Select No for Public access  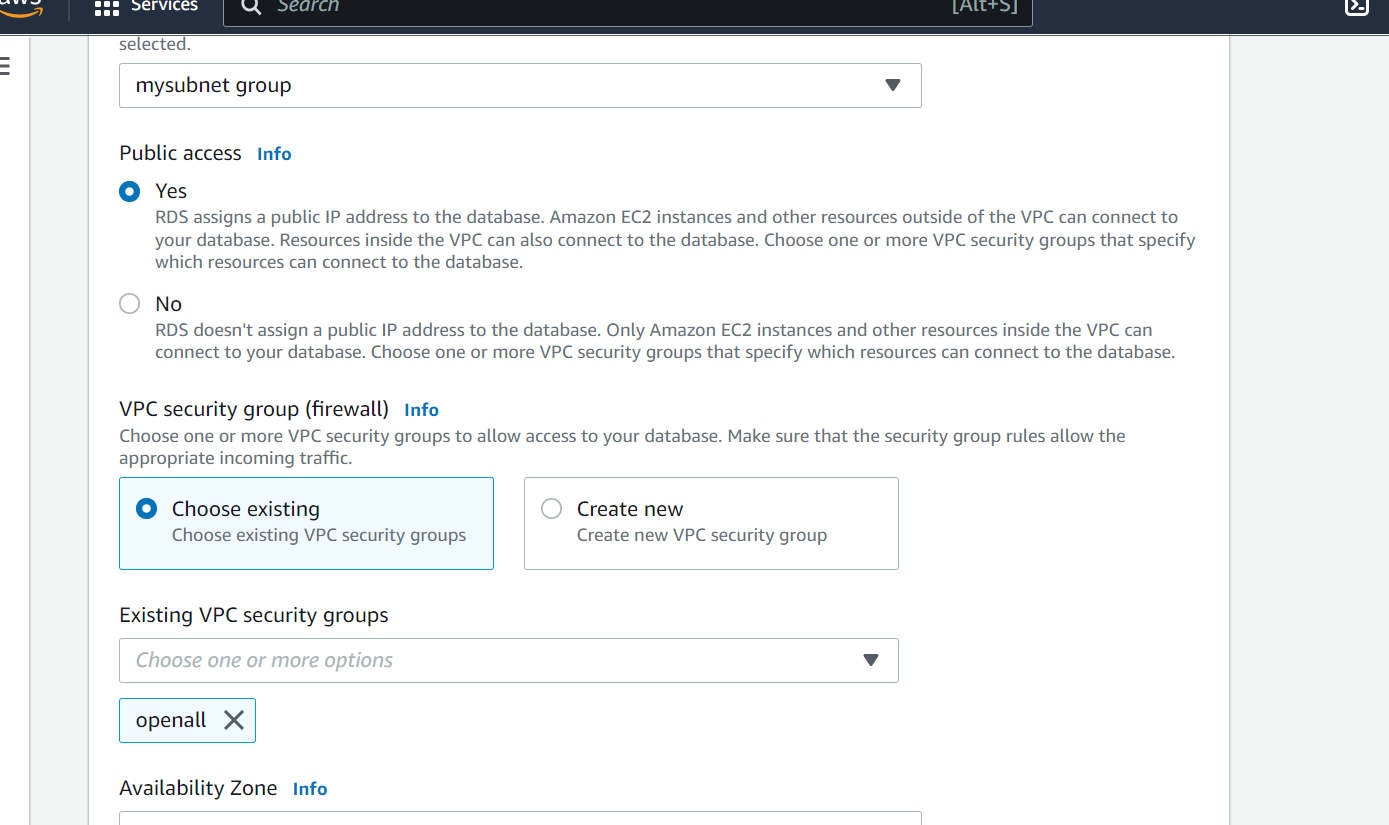tap(129, 303)
